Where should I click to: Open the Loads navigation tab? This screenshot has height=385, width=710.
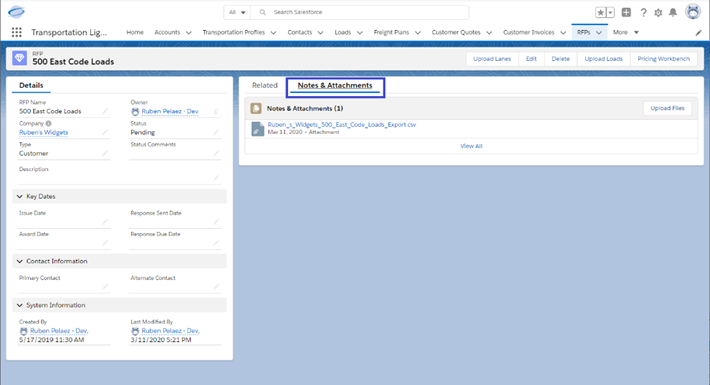(343, 32)
